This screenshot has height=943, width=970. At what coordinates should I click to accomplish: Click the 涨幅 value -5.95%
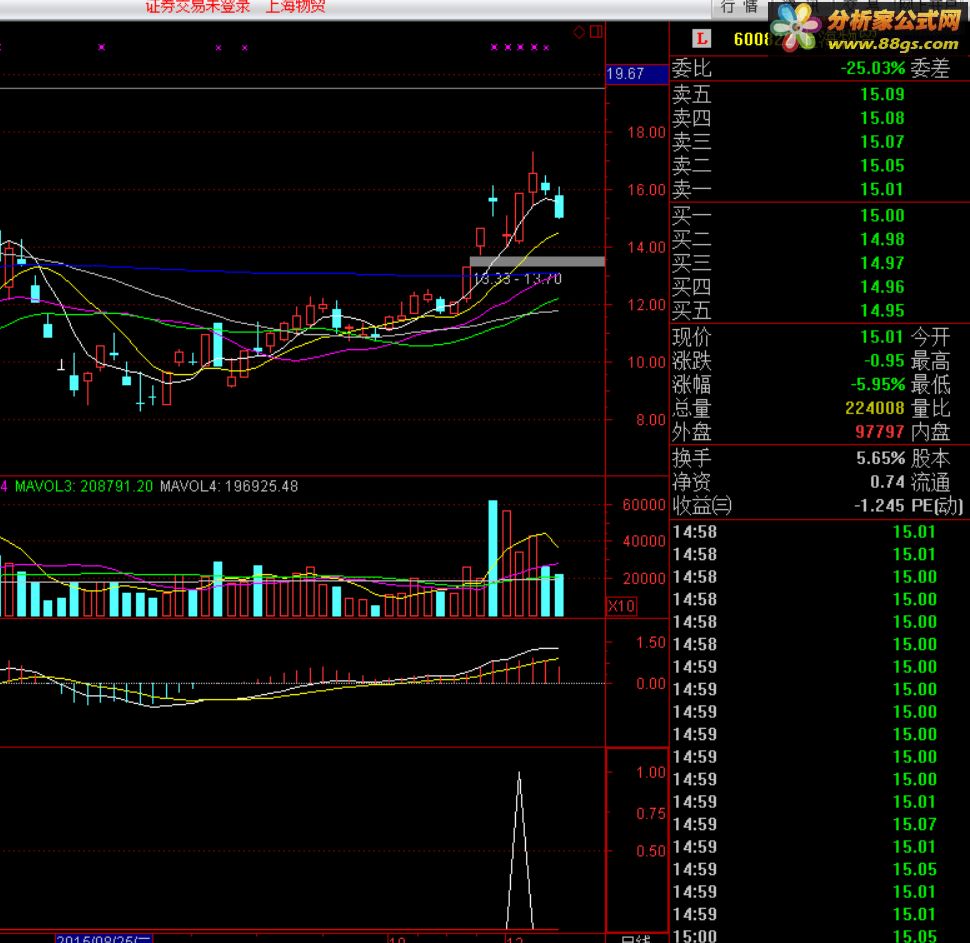(x=878, y=384)
